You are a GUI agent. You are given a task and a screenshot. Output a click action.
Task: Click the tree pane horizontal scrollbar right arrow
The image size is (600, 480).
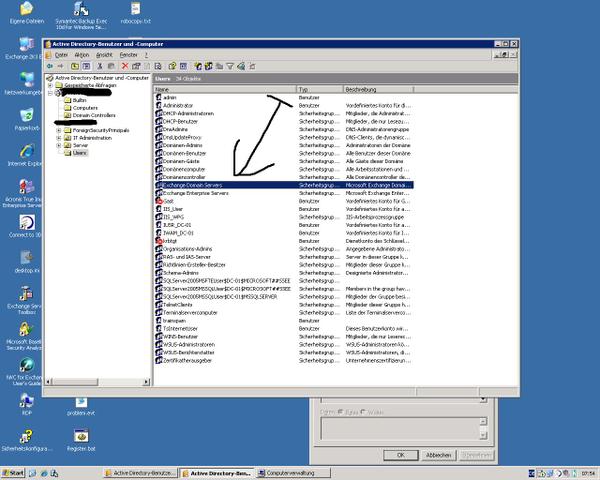pos(146,382)
